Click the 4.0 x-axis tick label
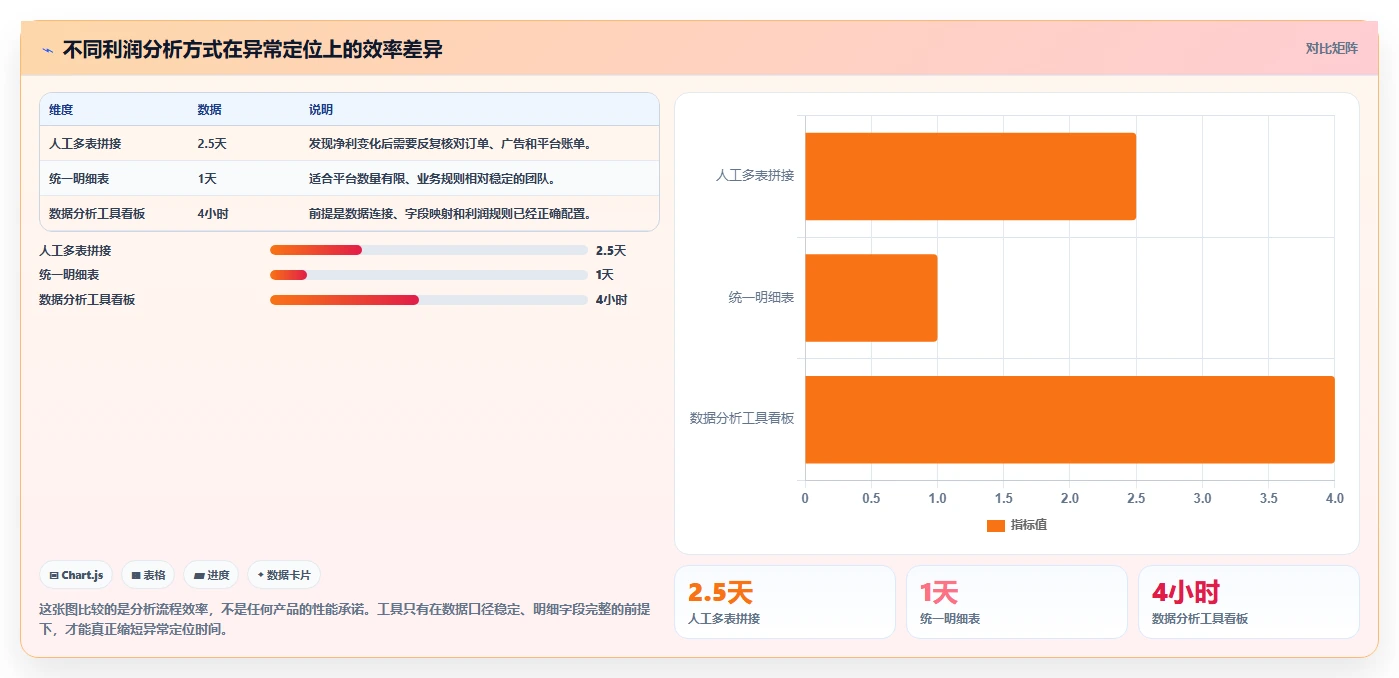The image size is (1399, 678). [1335, 498]
